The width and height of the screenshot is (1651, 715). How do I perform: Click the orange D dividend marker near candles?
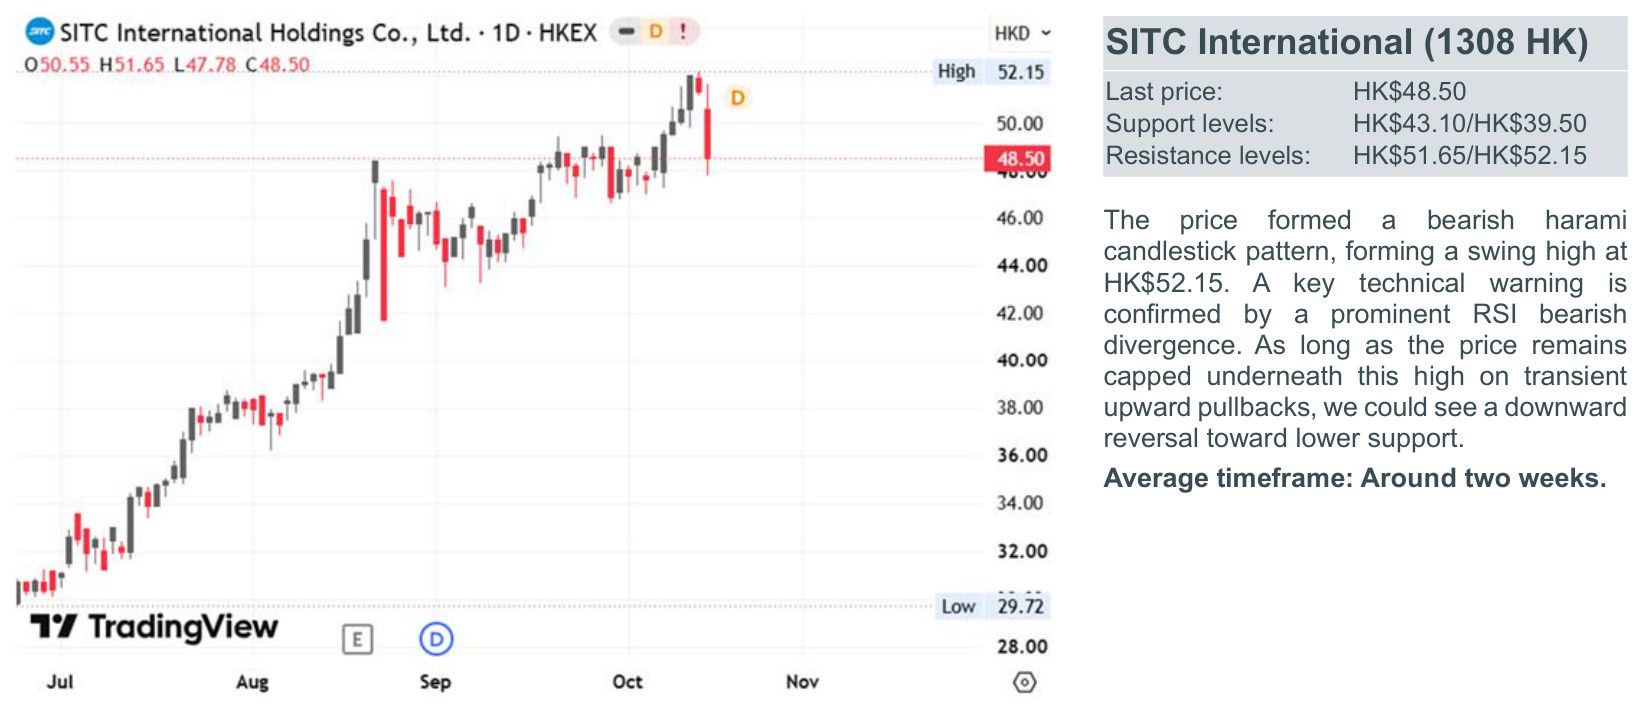(x=738, y=98)
